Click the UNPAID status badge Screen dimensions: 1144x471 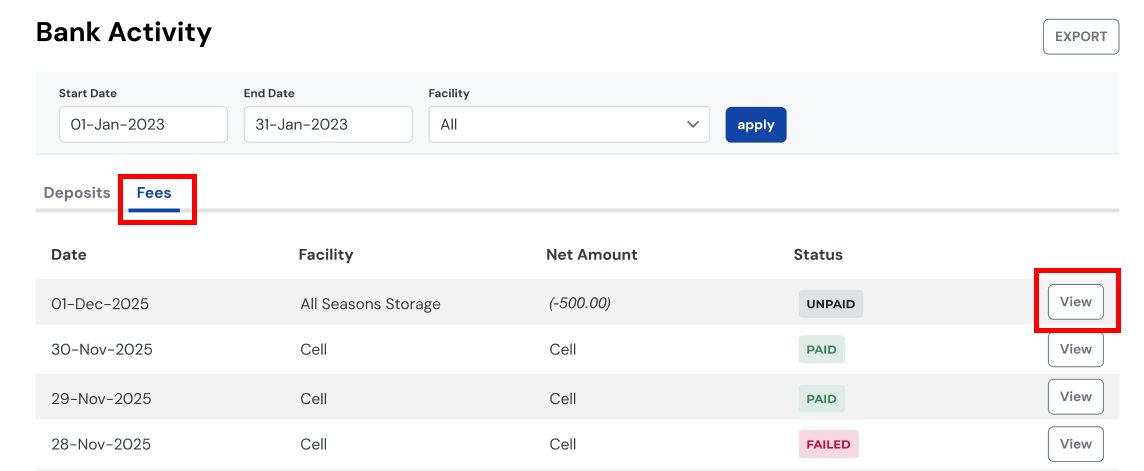pos(830,304)
